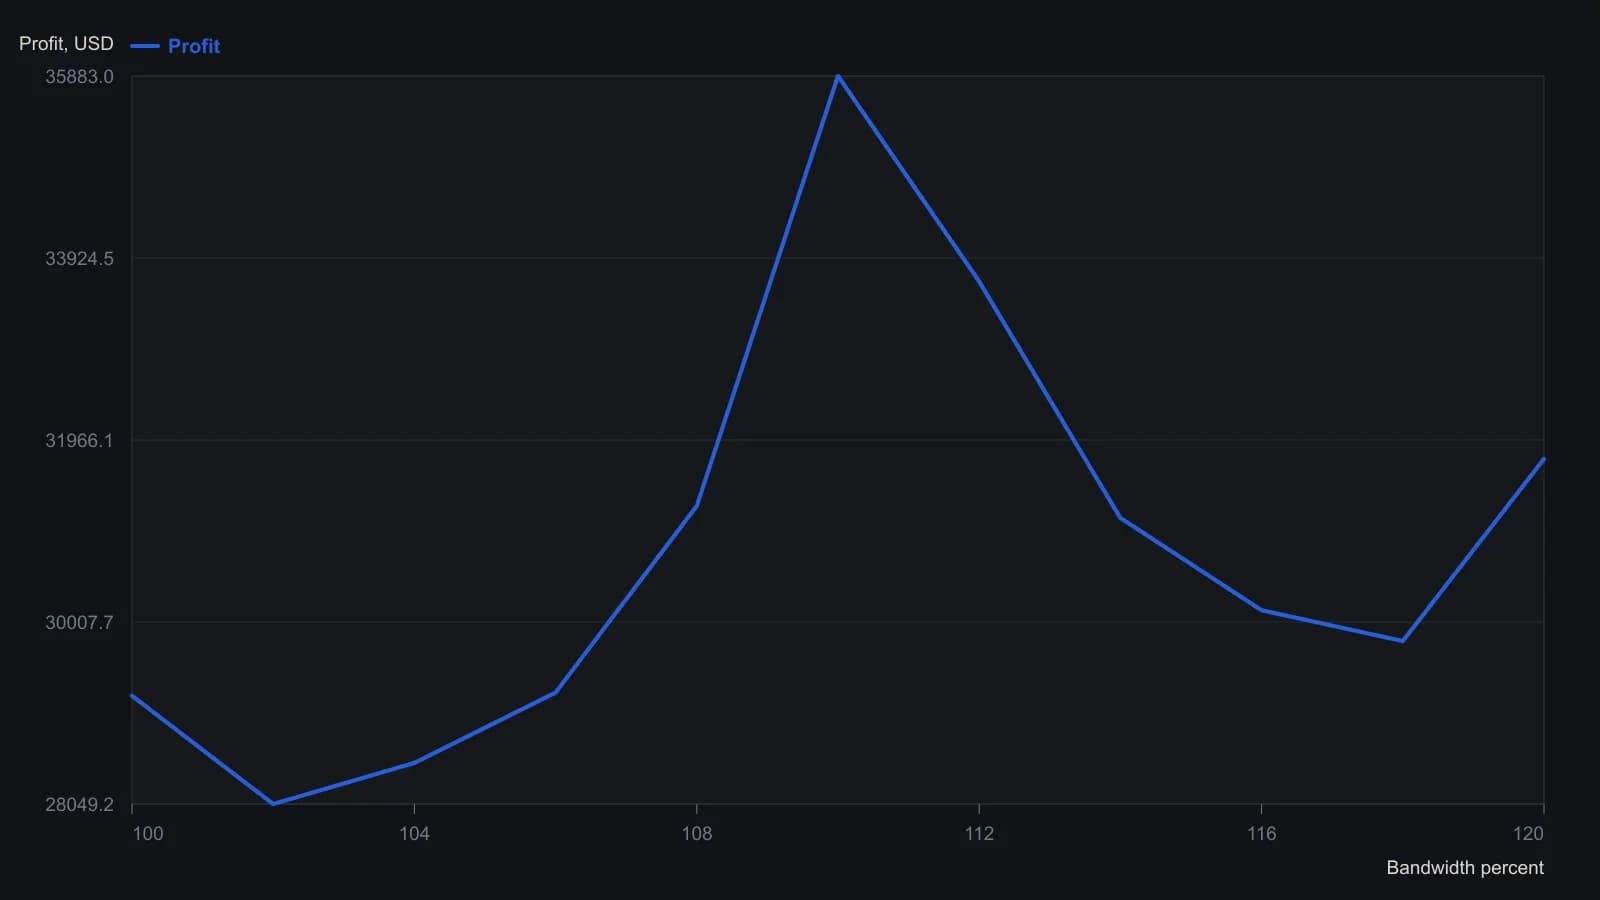
Task: Click the 112 x-axis tick label
Action: coord(979,834)
